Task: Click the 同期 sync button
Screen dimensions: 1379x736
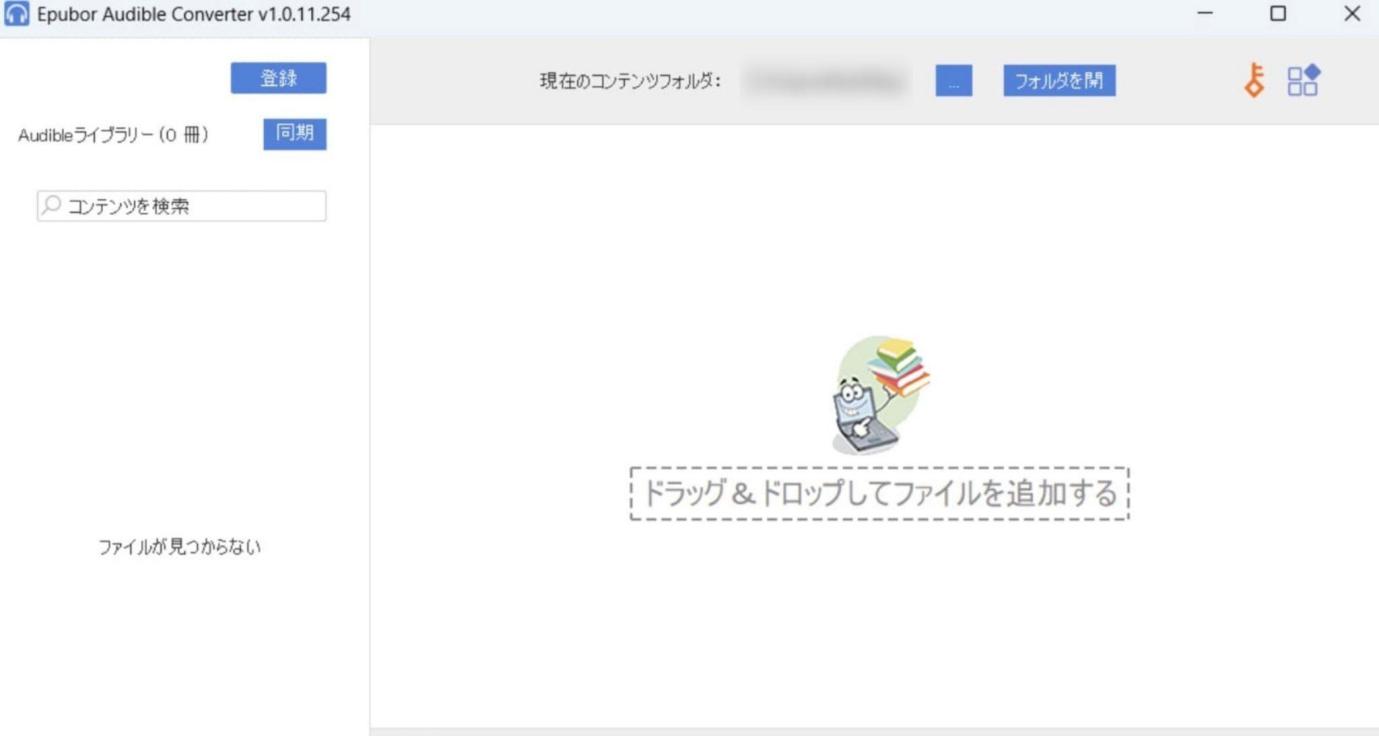Action: pos(295,134)
